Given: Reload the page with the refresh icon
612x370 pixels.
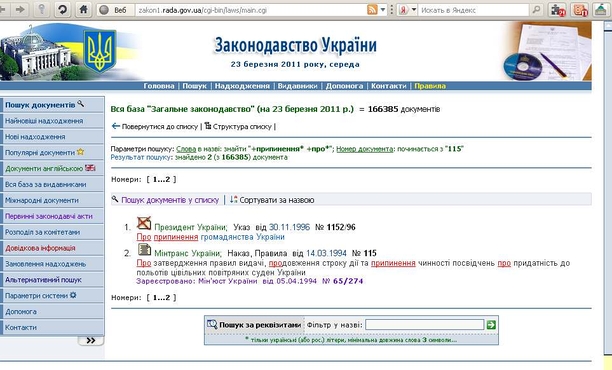Looking at the screenshot, I should coord(62,9).
